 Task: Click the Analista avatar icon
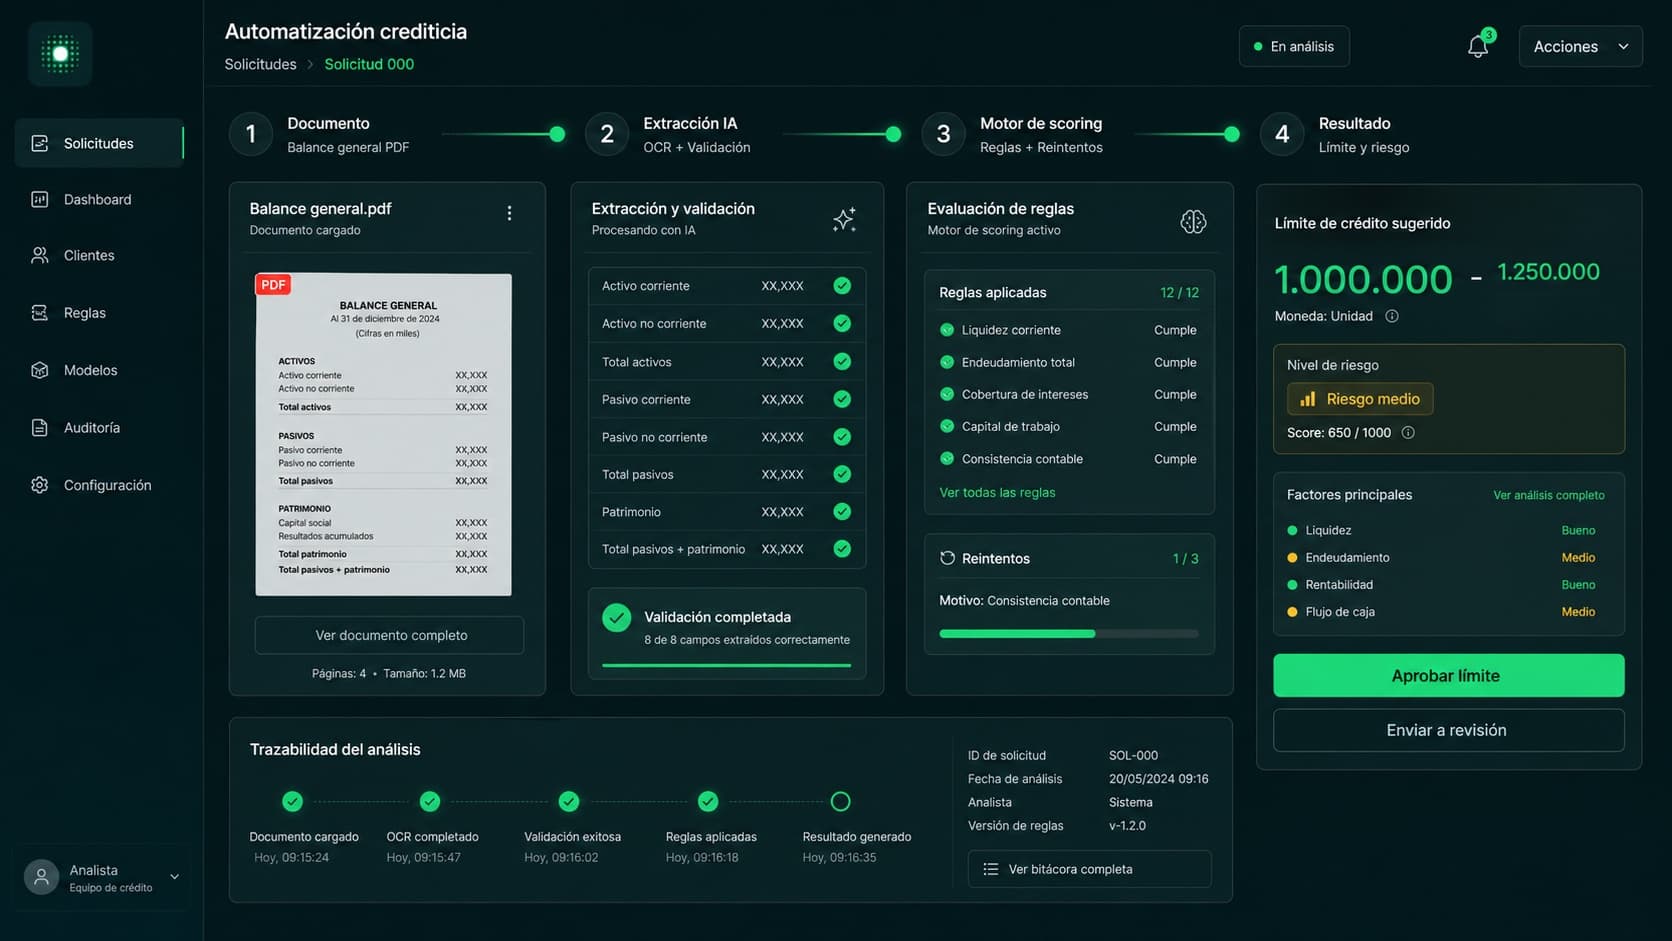coord(41,877)
